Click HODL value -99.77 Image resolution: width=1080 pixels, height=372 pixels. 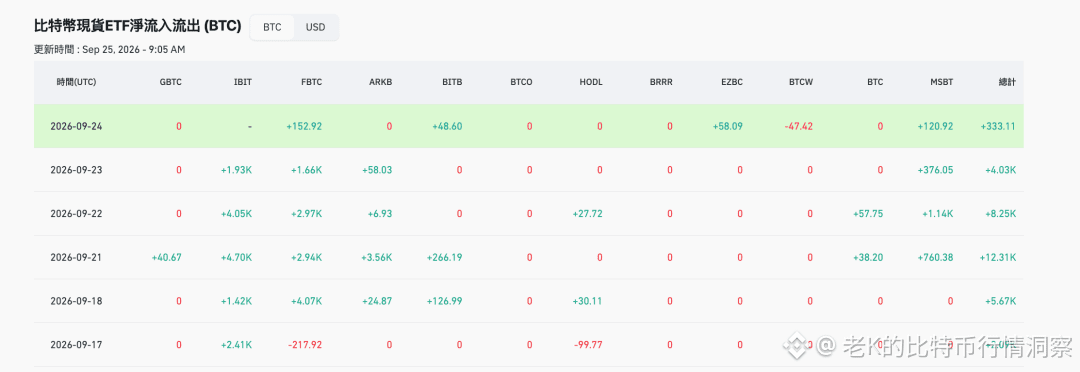click(588, 344)
